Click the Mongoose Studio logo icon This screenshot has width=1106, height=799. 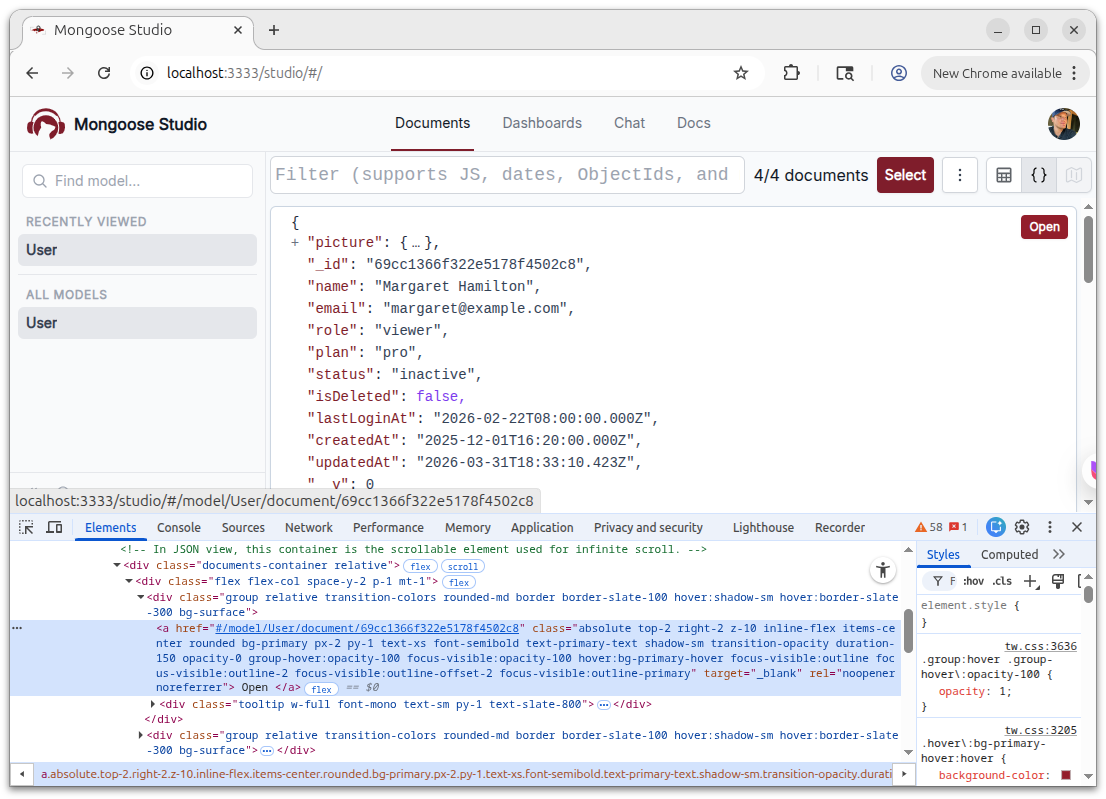point(46,124)
